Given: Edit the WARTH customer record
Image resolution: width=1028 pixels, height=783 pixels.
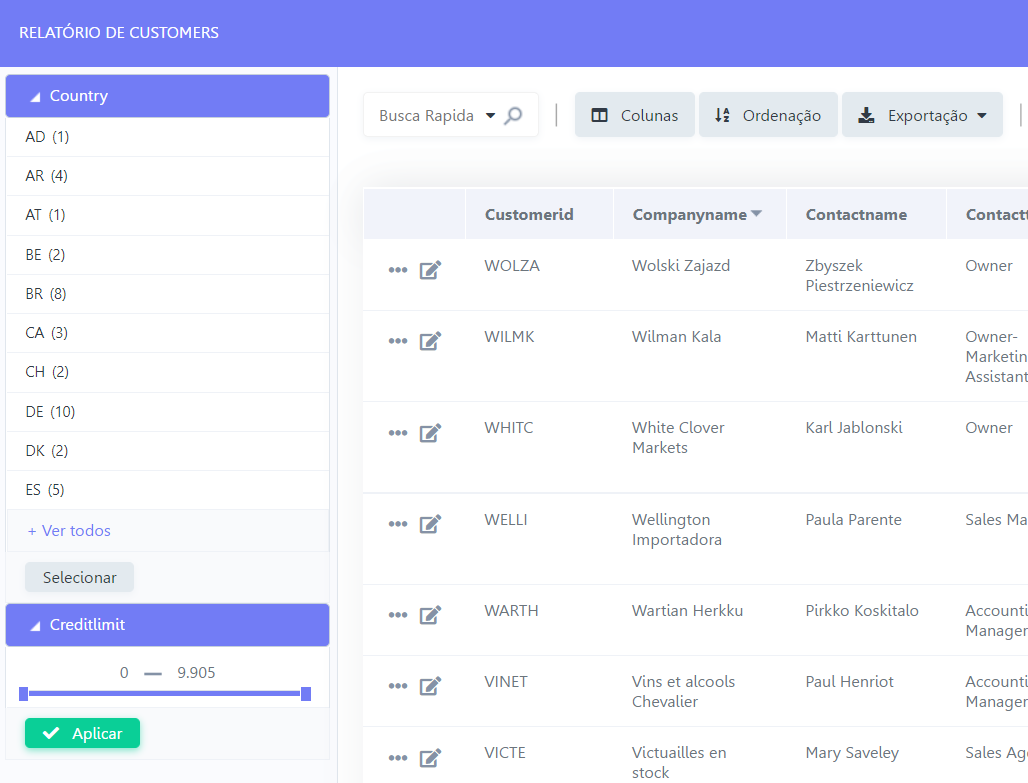Looking at the screenshot, I should coord(430,614).
